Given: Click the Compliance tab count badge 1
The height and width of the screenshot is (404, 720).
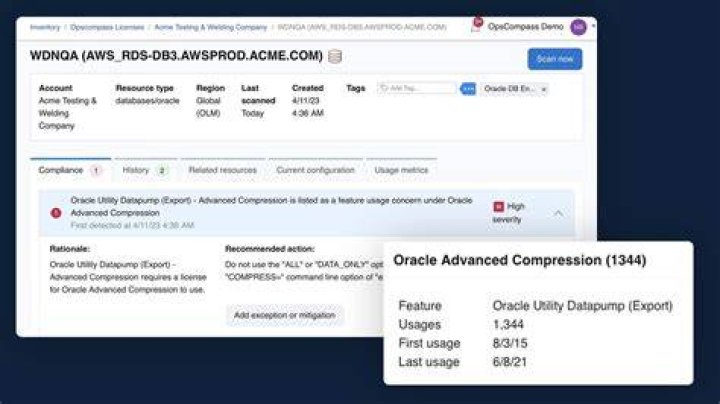Looking at the screenshot, I should point(96,170).
